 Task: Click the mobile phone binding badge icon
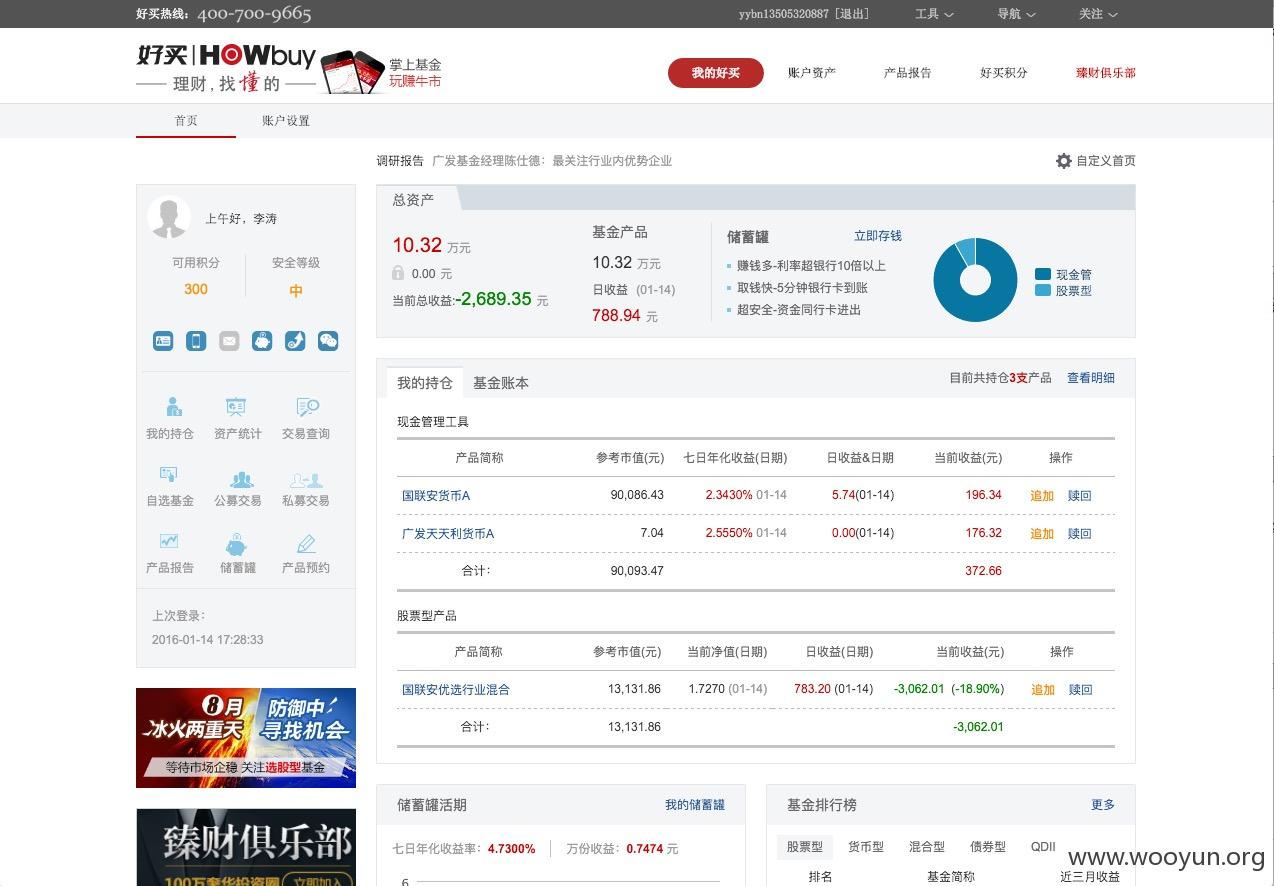pos(196,341)
